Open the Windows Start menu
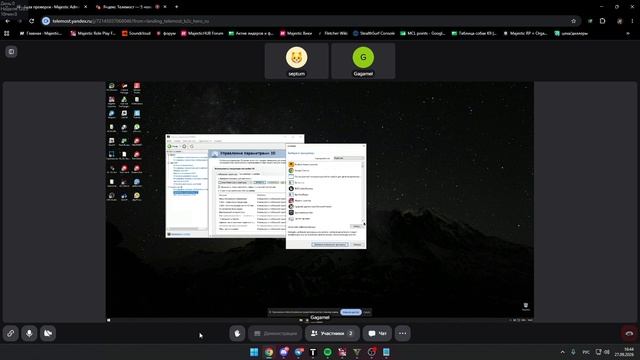 [x=254, y=352]
